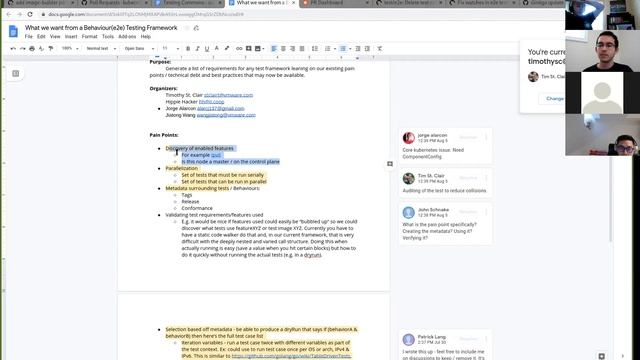This screenshot has height=360, width=640.
Task: Click the Decrease indent icon
Action: (358, 49)
